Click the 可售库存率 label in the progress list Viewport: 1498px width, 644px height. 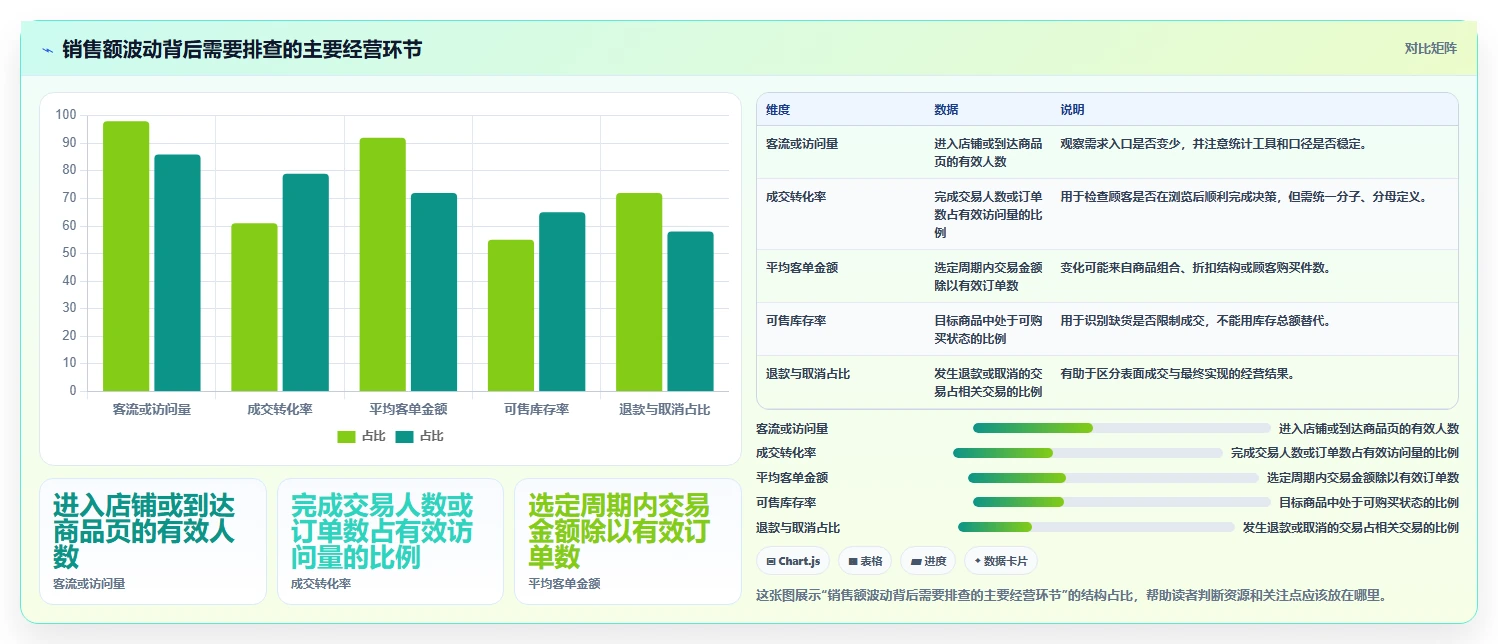pyautogui.click(x=786, y=502)
